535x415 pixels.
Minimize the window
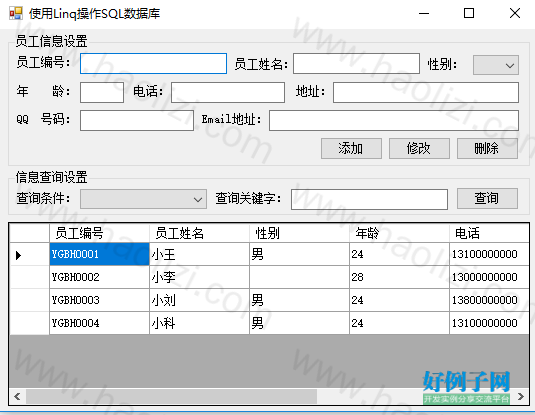tap(424, 13)
